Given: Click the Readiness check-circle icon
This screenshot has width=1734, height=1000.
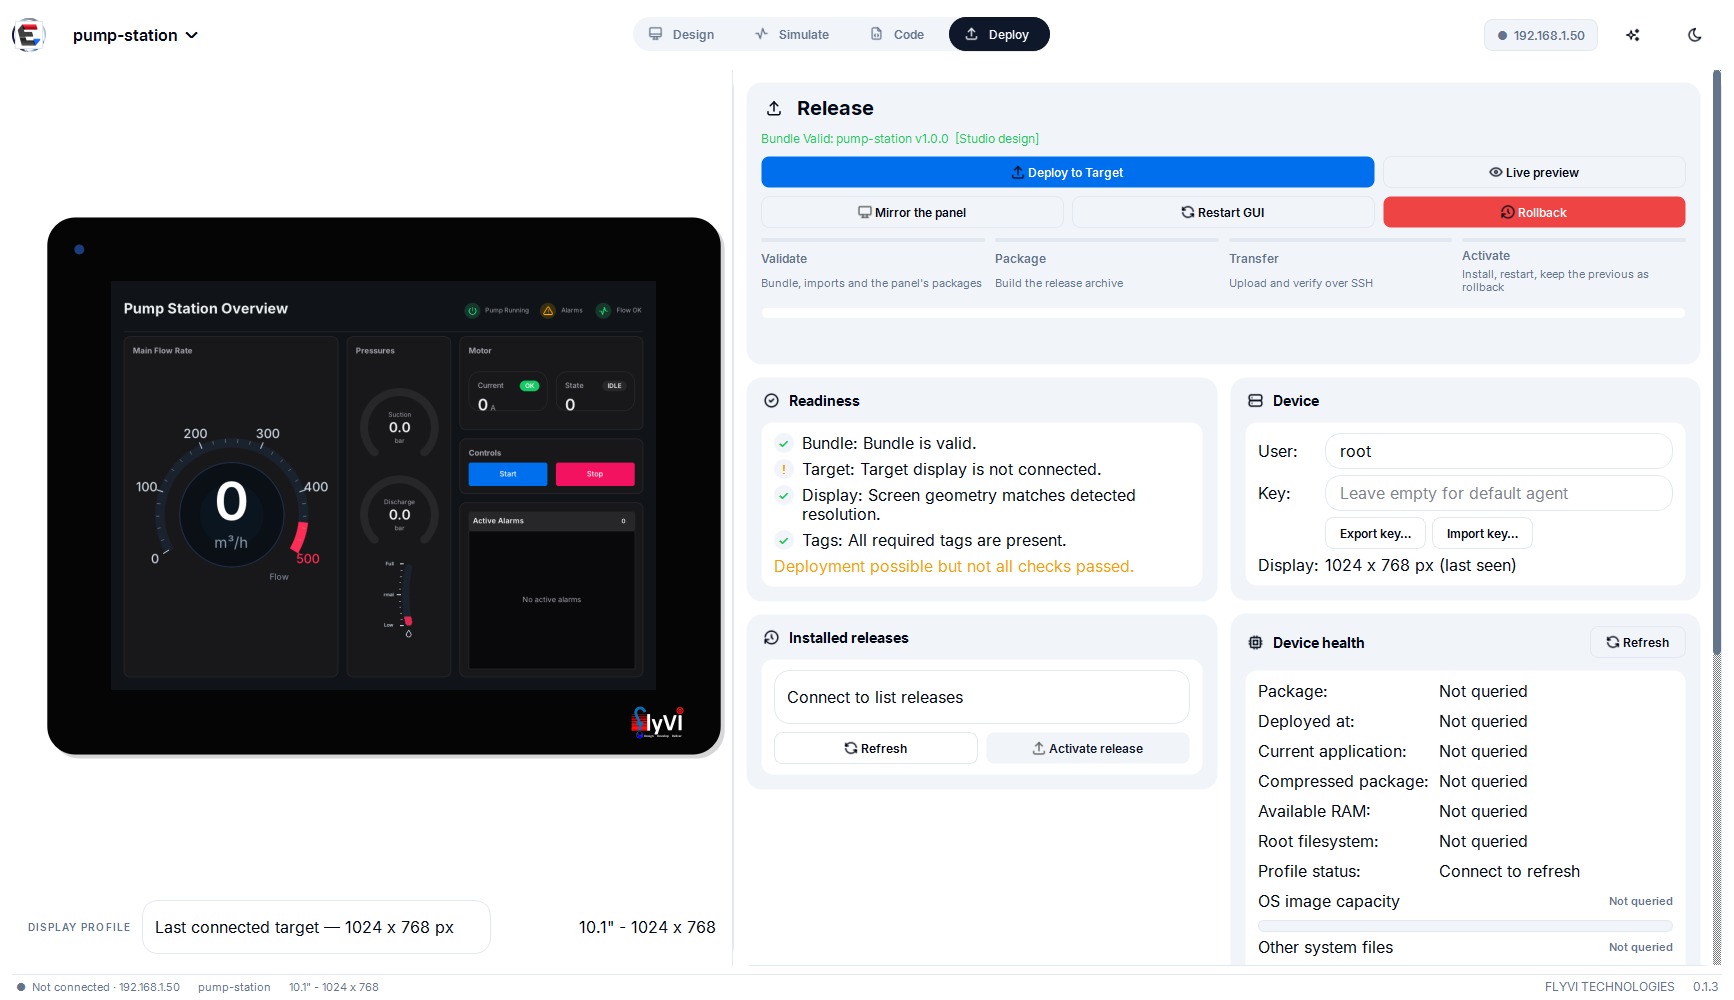Looking at the screenshot, I should [771, 401].
